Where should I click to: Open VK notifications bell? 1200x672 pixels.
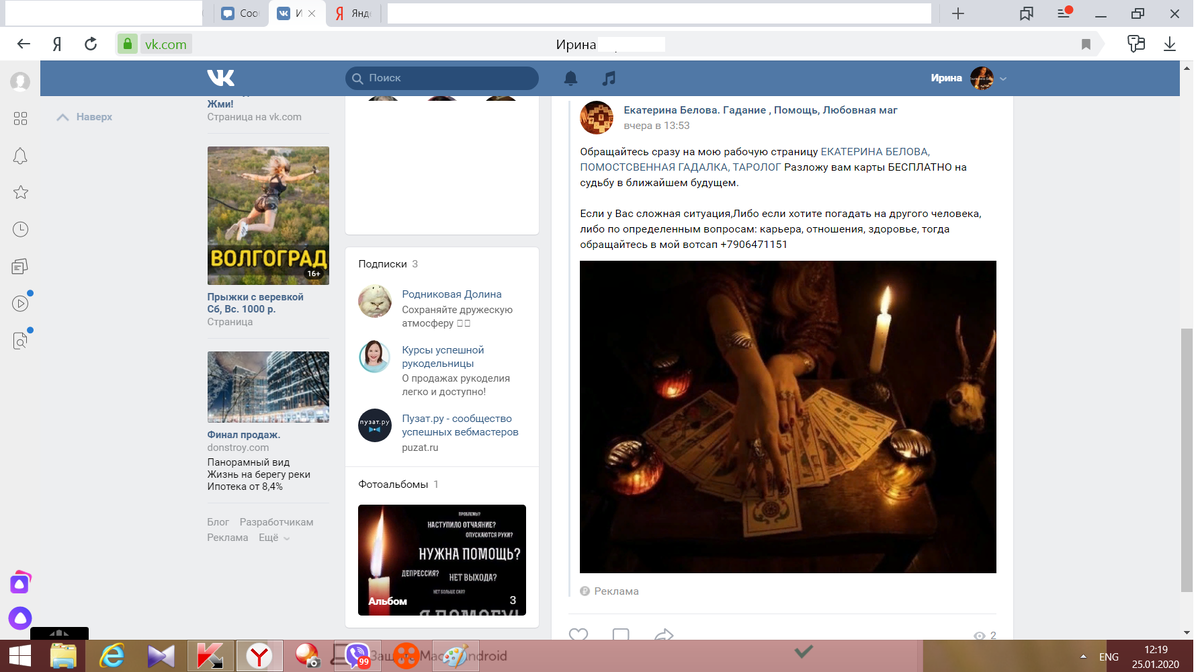[x=571, y=78]
